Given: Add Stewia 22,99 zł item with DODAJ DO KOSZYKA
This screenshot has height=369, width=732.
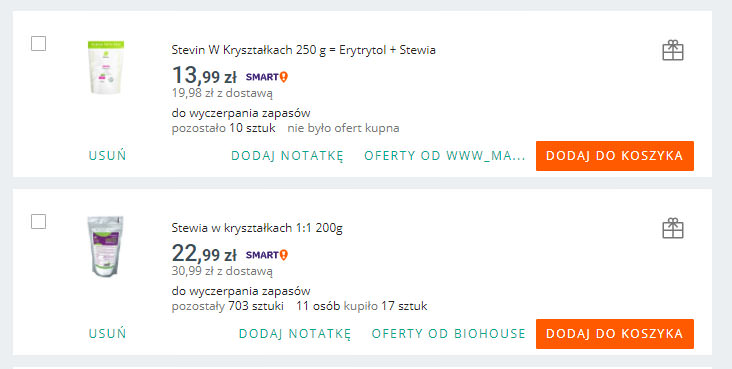Looking at the screenshot, I should coord(615,334).
